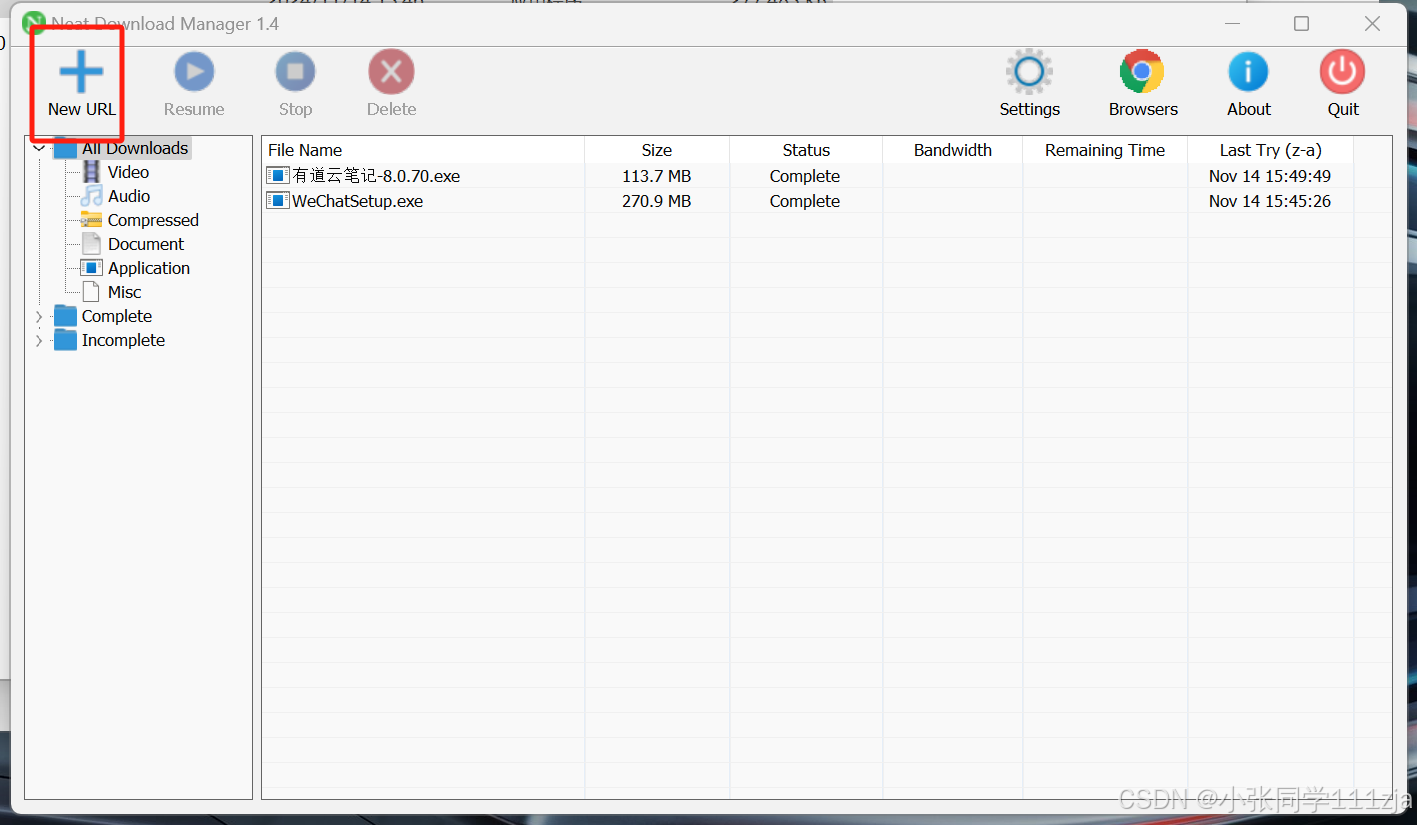This screenshot has height=825, width=1417.
Task: Collapse the All Downloads tree node
Action: point(39,148)
